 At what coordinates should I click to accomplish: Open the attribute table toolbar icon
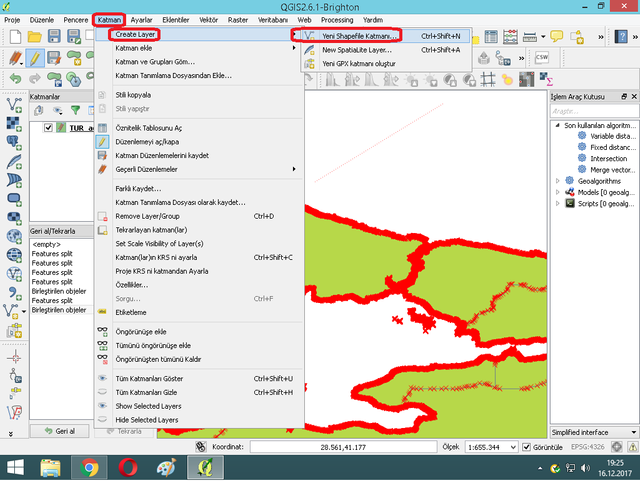491,37
